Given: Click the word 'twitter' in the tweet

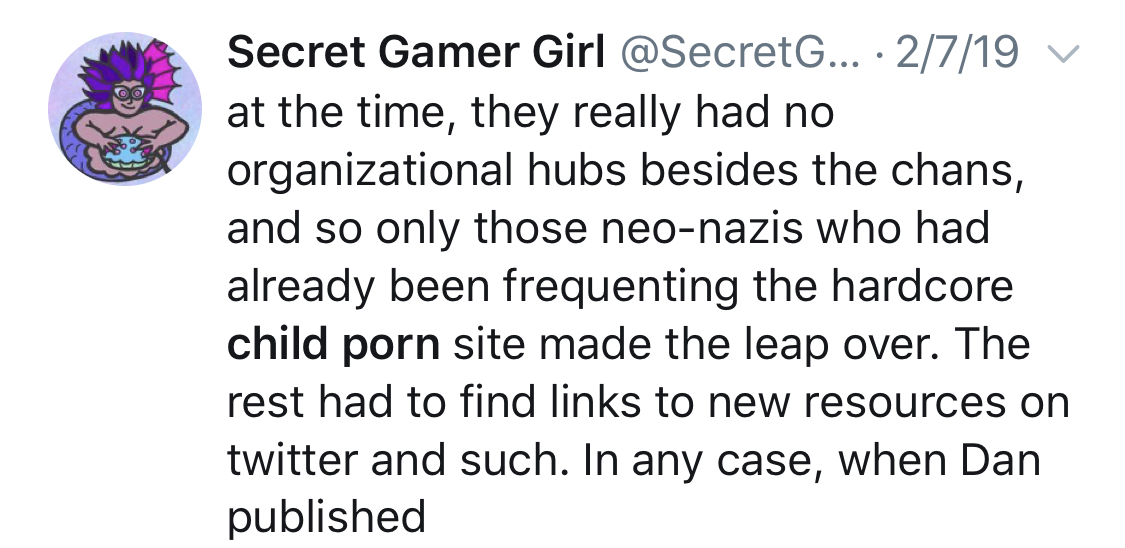Looking at the screenshot, I should coord(293,459).
